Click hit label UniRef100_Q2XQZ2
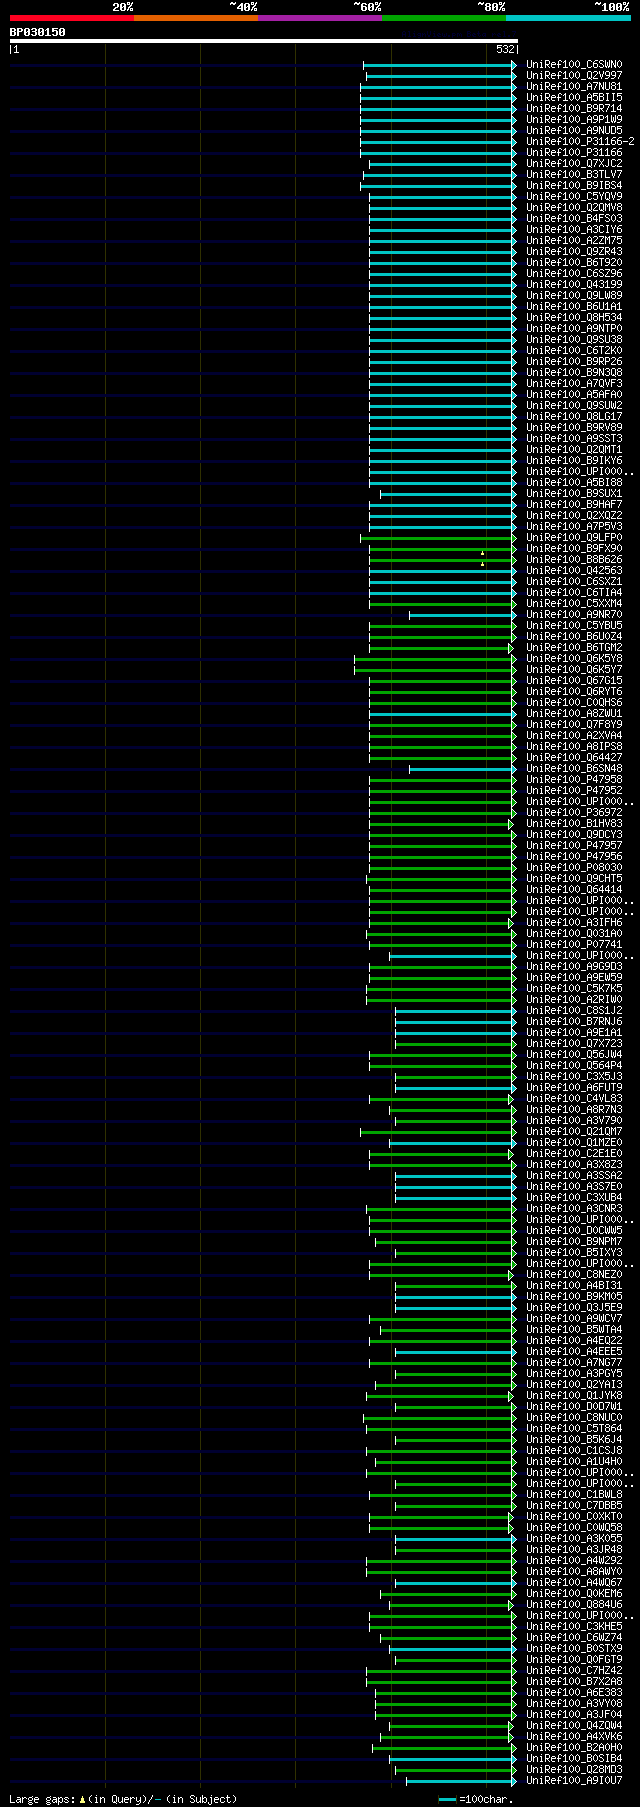640x1807 pixels. pyautogui.click(x=574, y=516)
